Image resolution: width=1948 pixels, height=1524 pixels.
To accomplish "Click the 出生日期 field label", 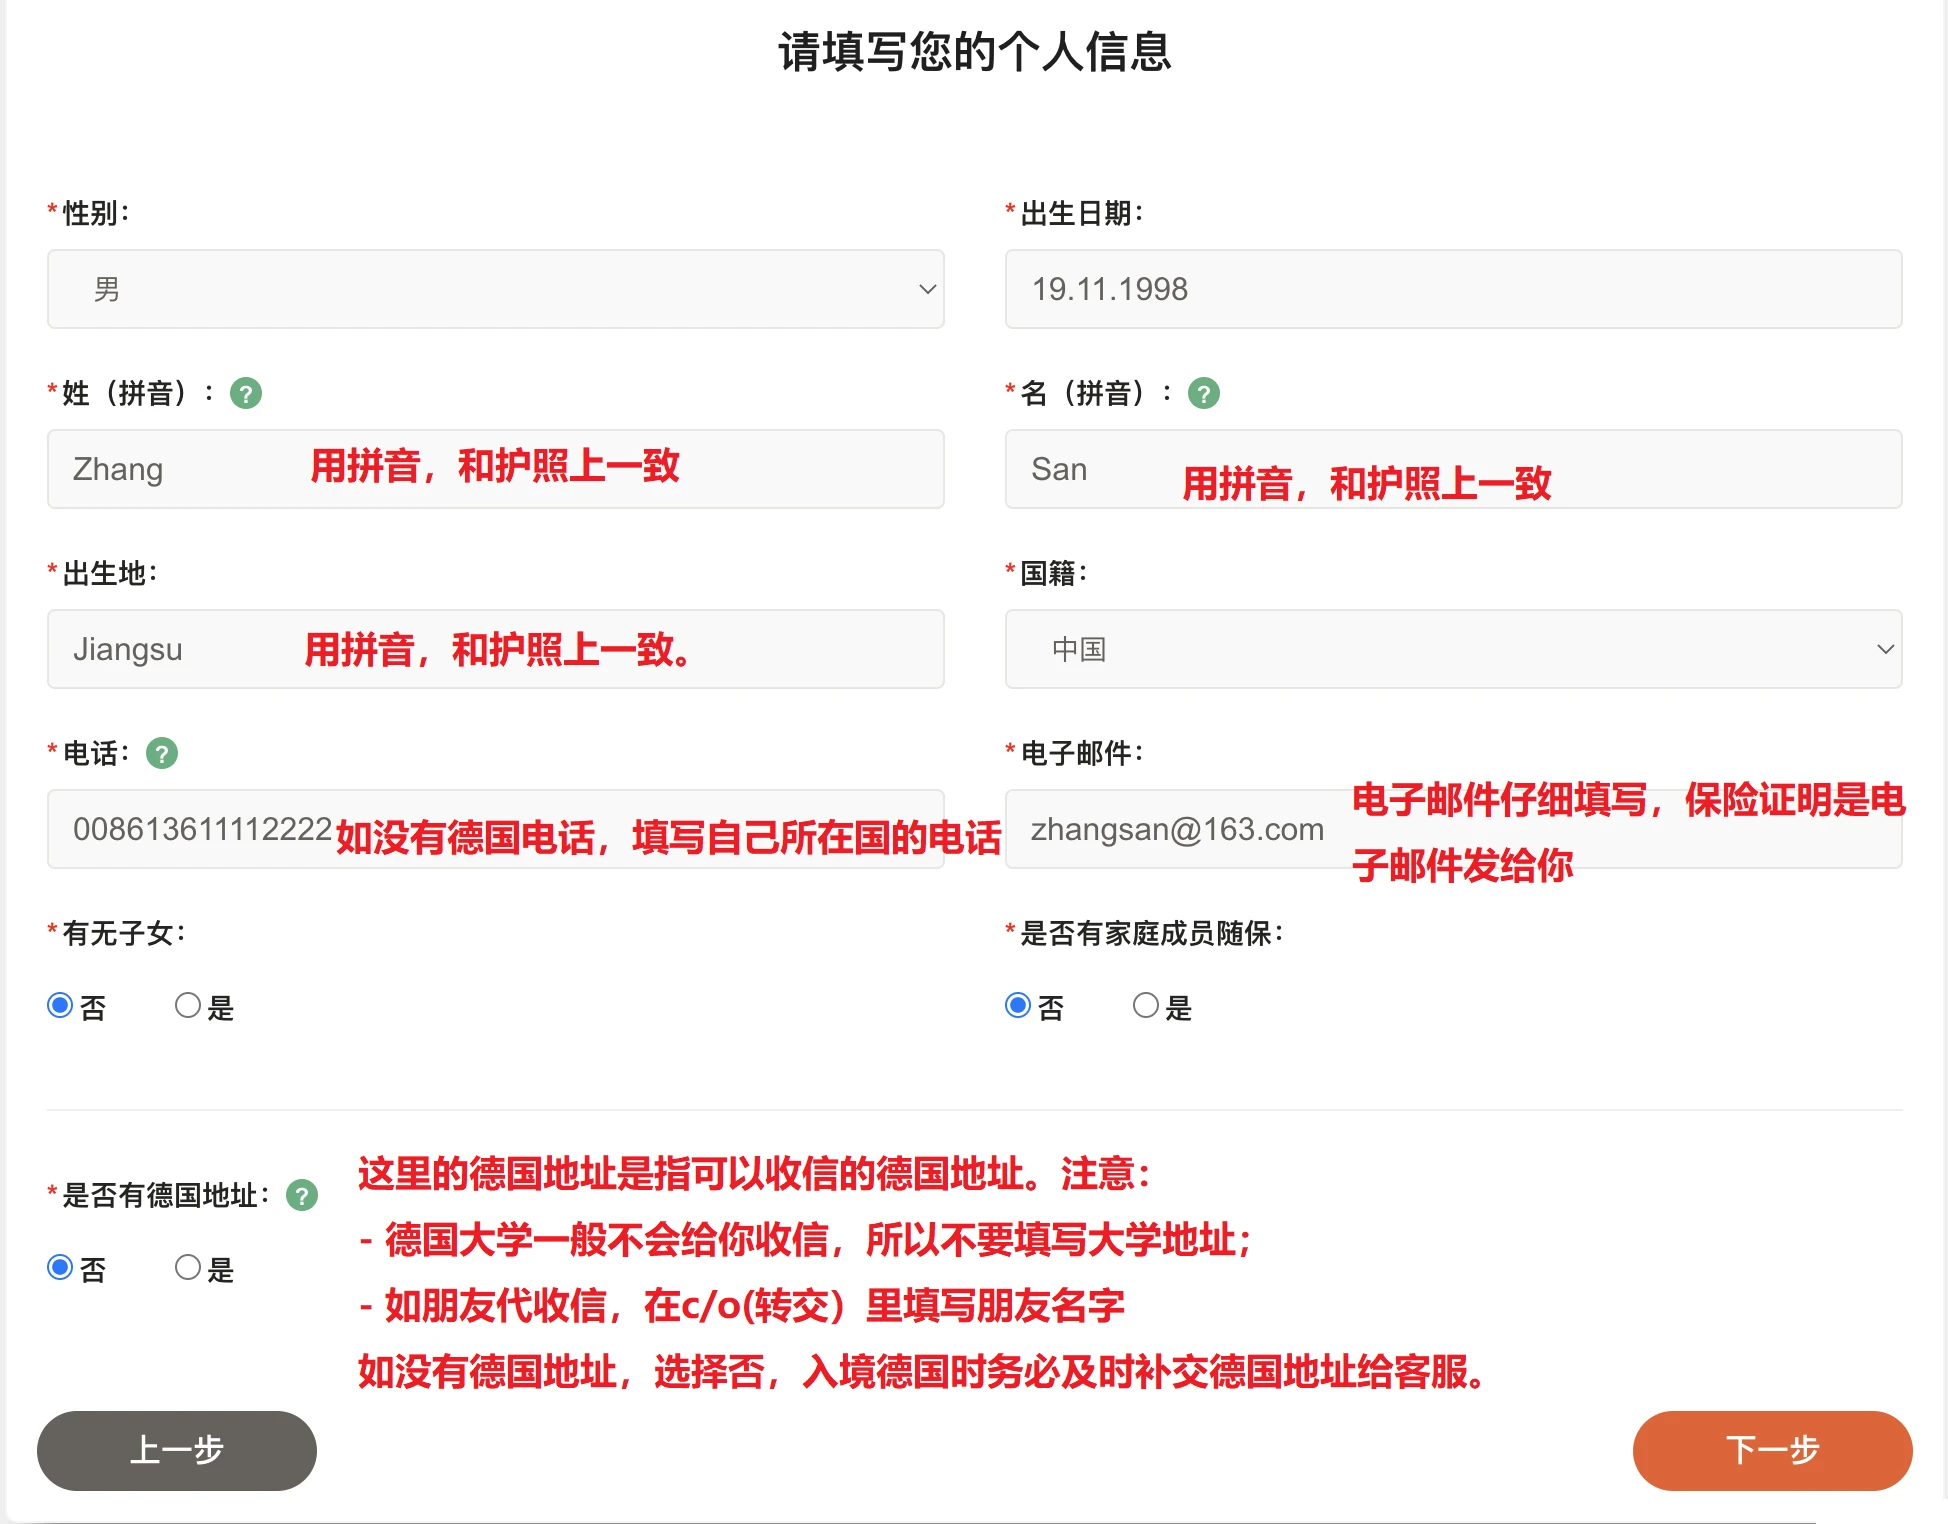I will click(x=1082, y=213).
